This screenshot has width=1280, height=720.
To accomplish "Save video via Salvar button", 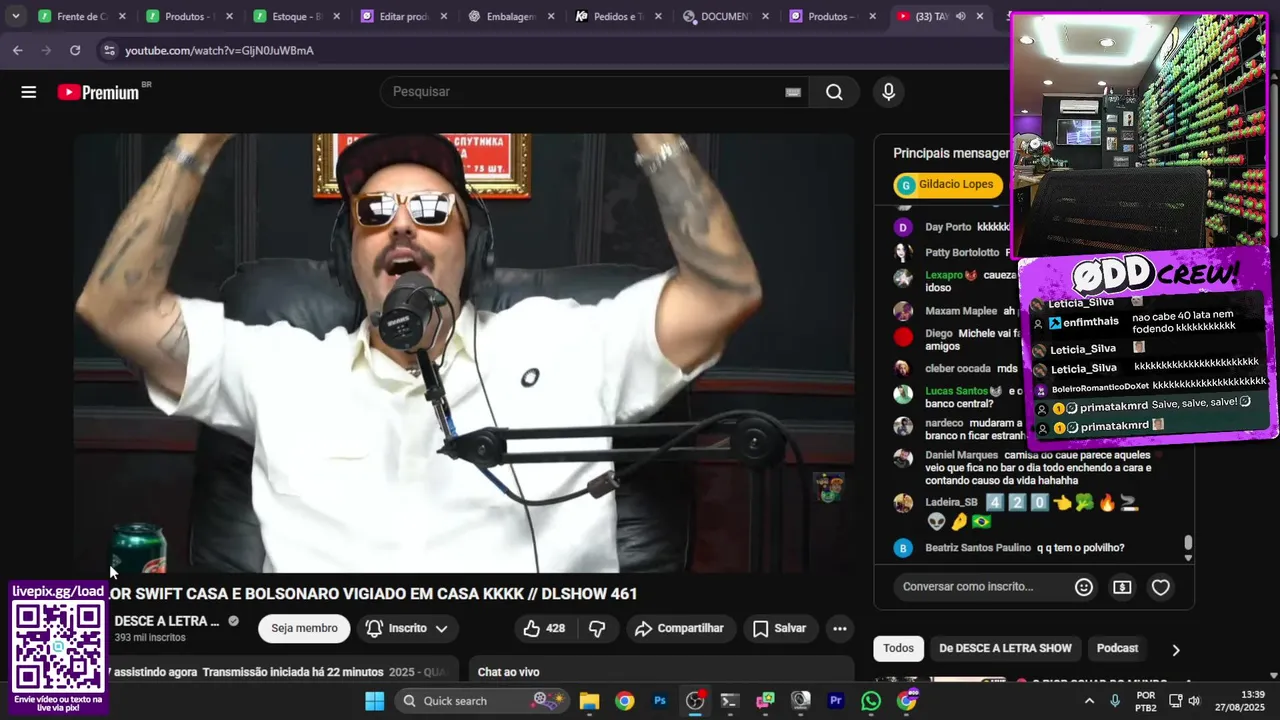I will pos(780,628).
